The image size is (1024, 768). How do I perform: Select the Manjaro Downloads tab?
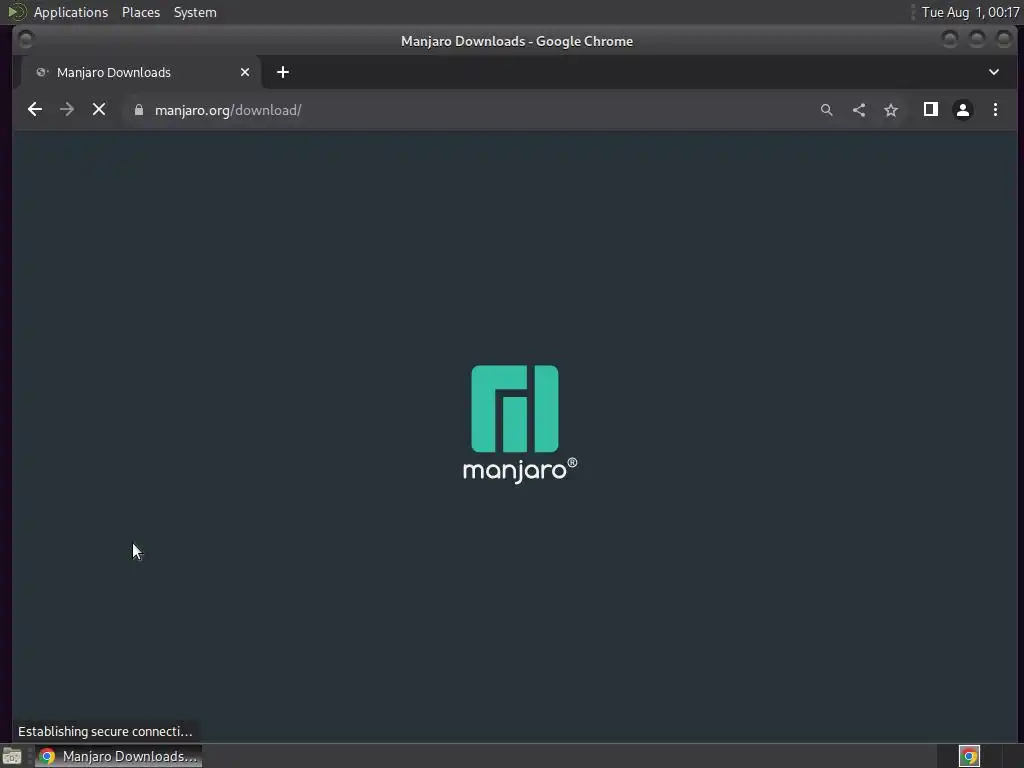[x=142, y=72]
